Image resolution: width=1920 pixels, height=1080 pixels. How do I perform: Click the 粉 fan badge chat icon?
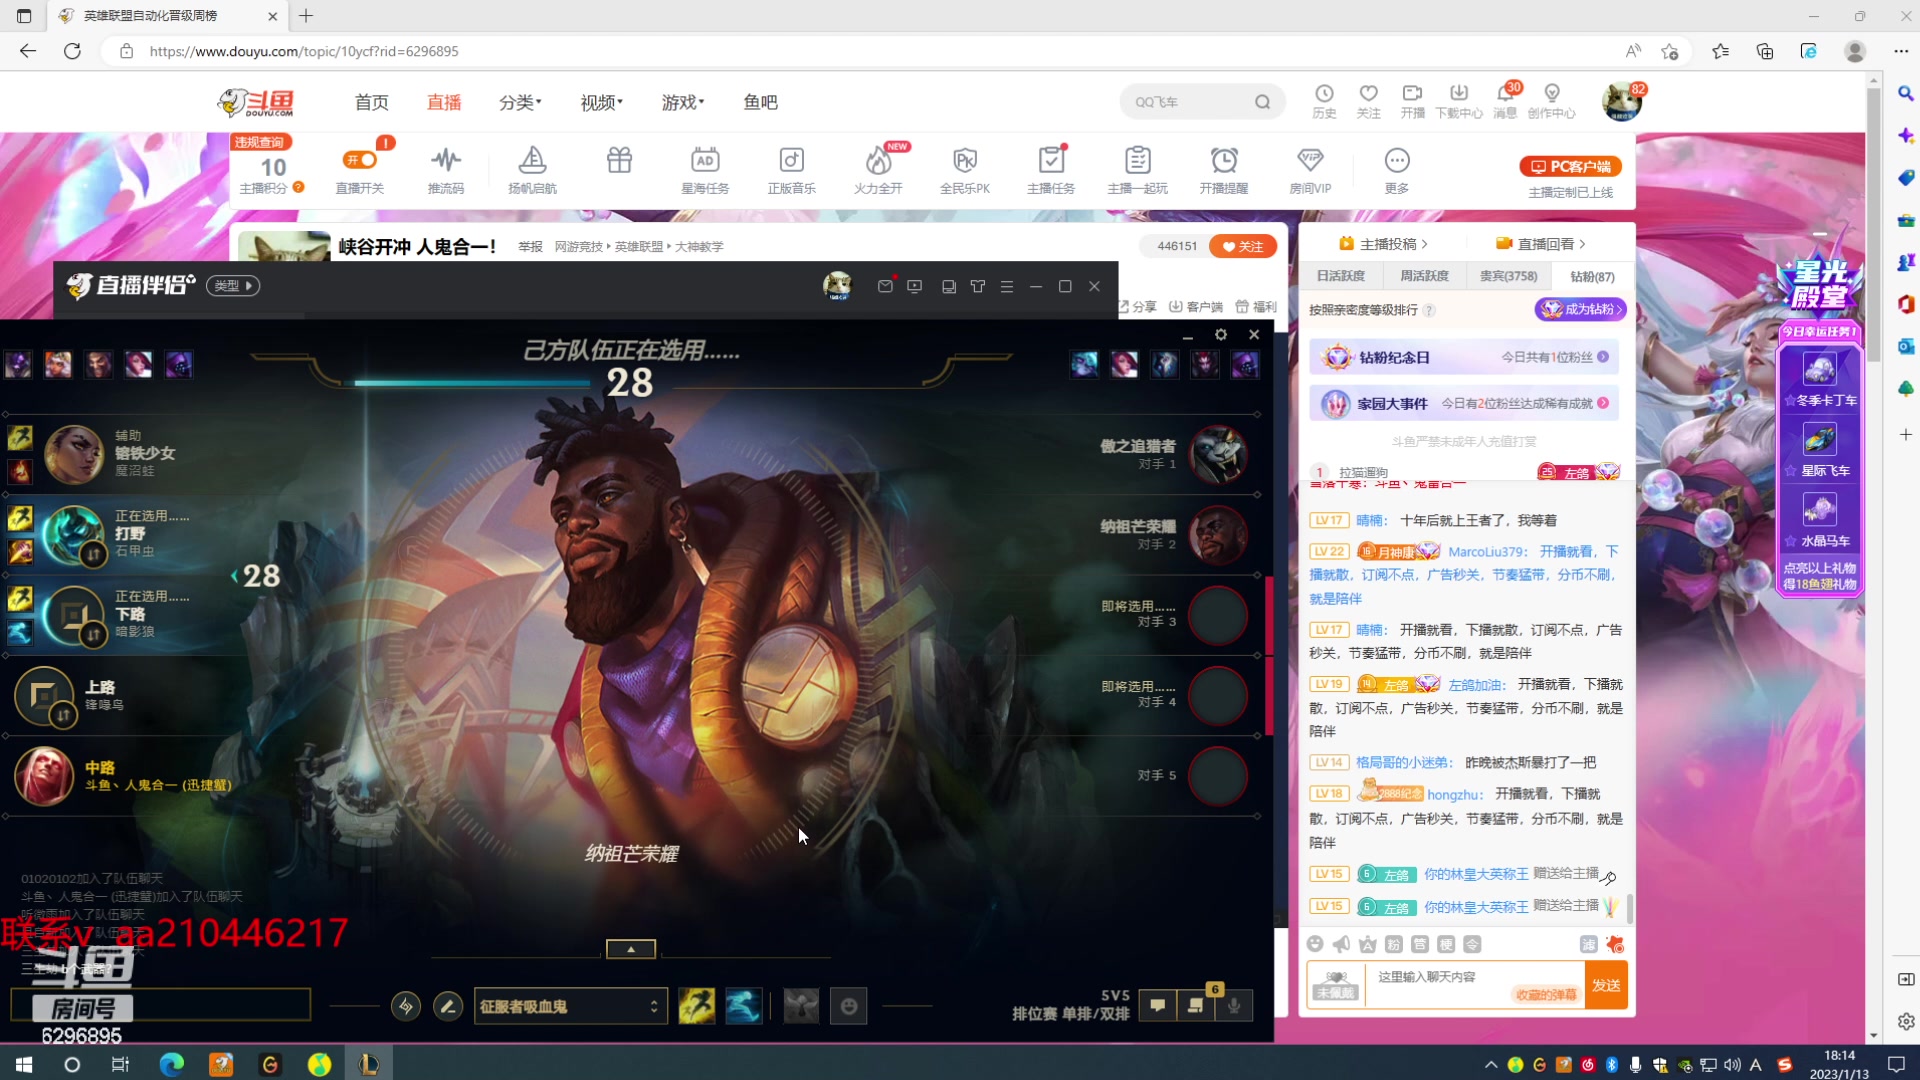1394,944
